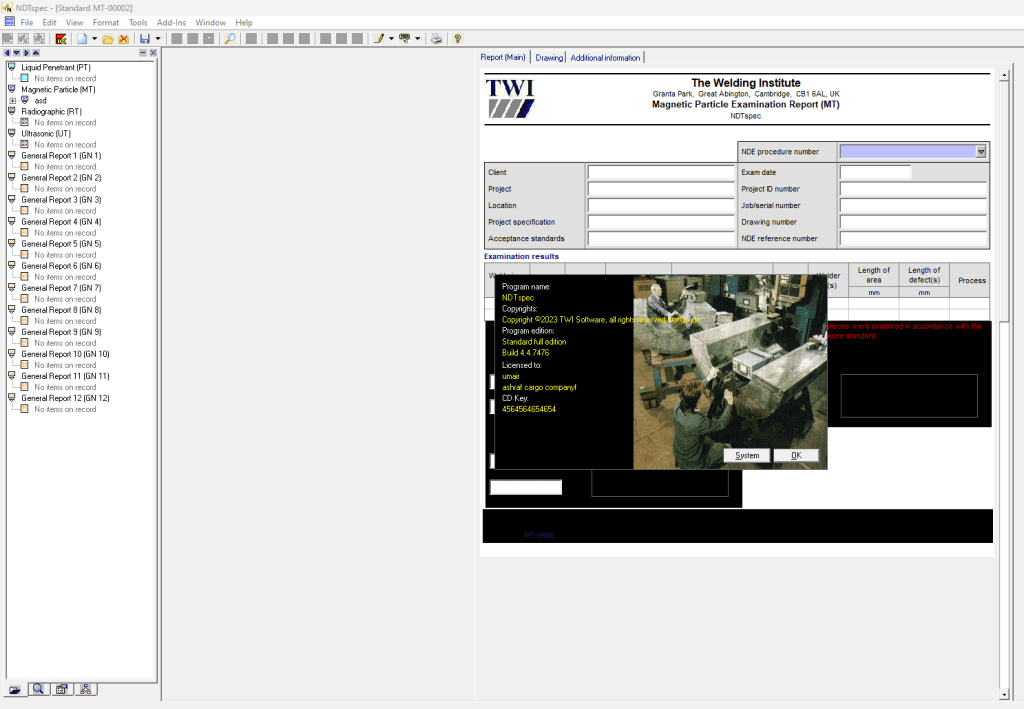Open the search tab at panel bottom

[x=38, y=689]
